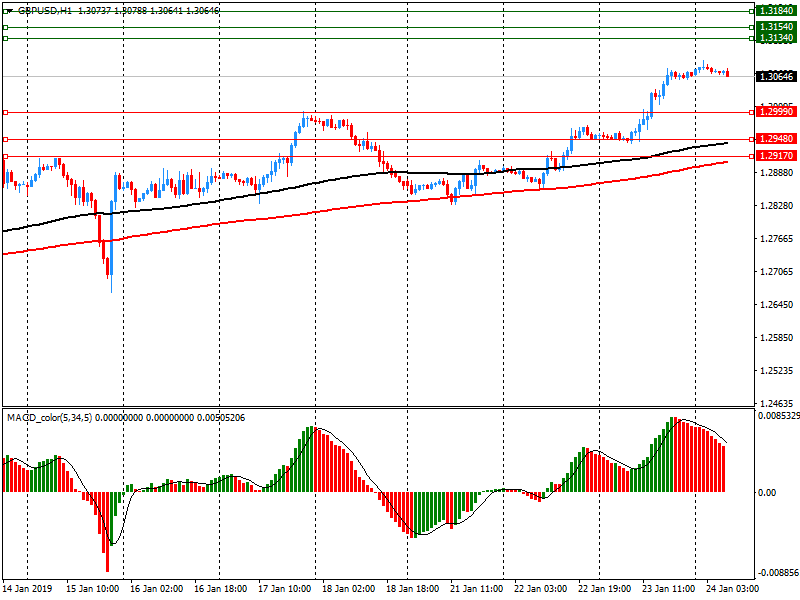
Task: Click the black current price label 1.30646
Action: click(777, 77)
